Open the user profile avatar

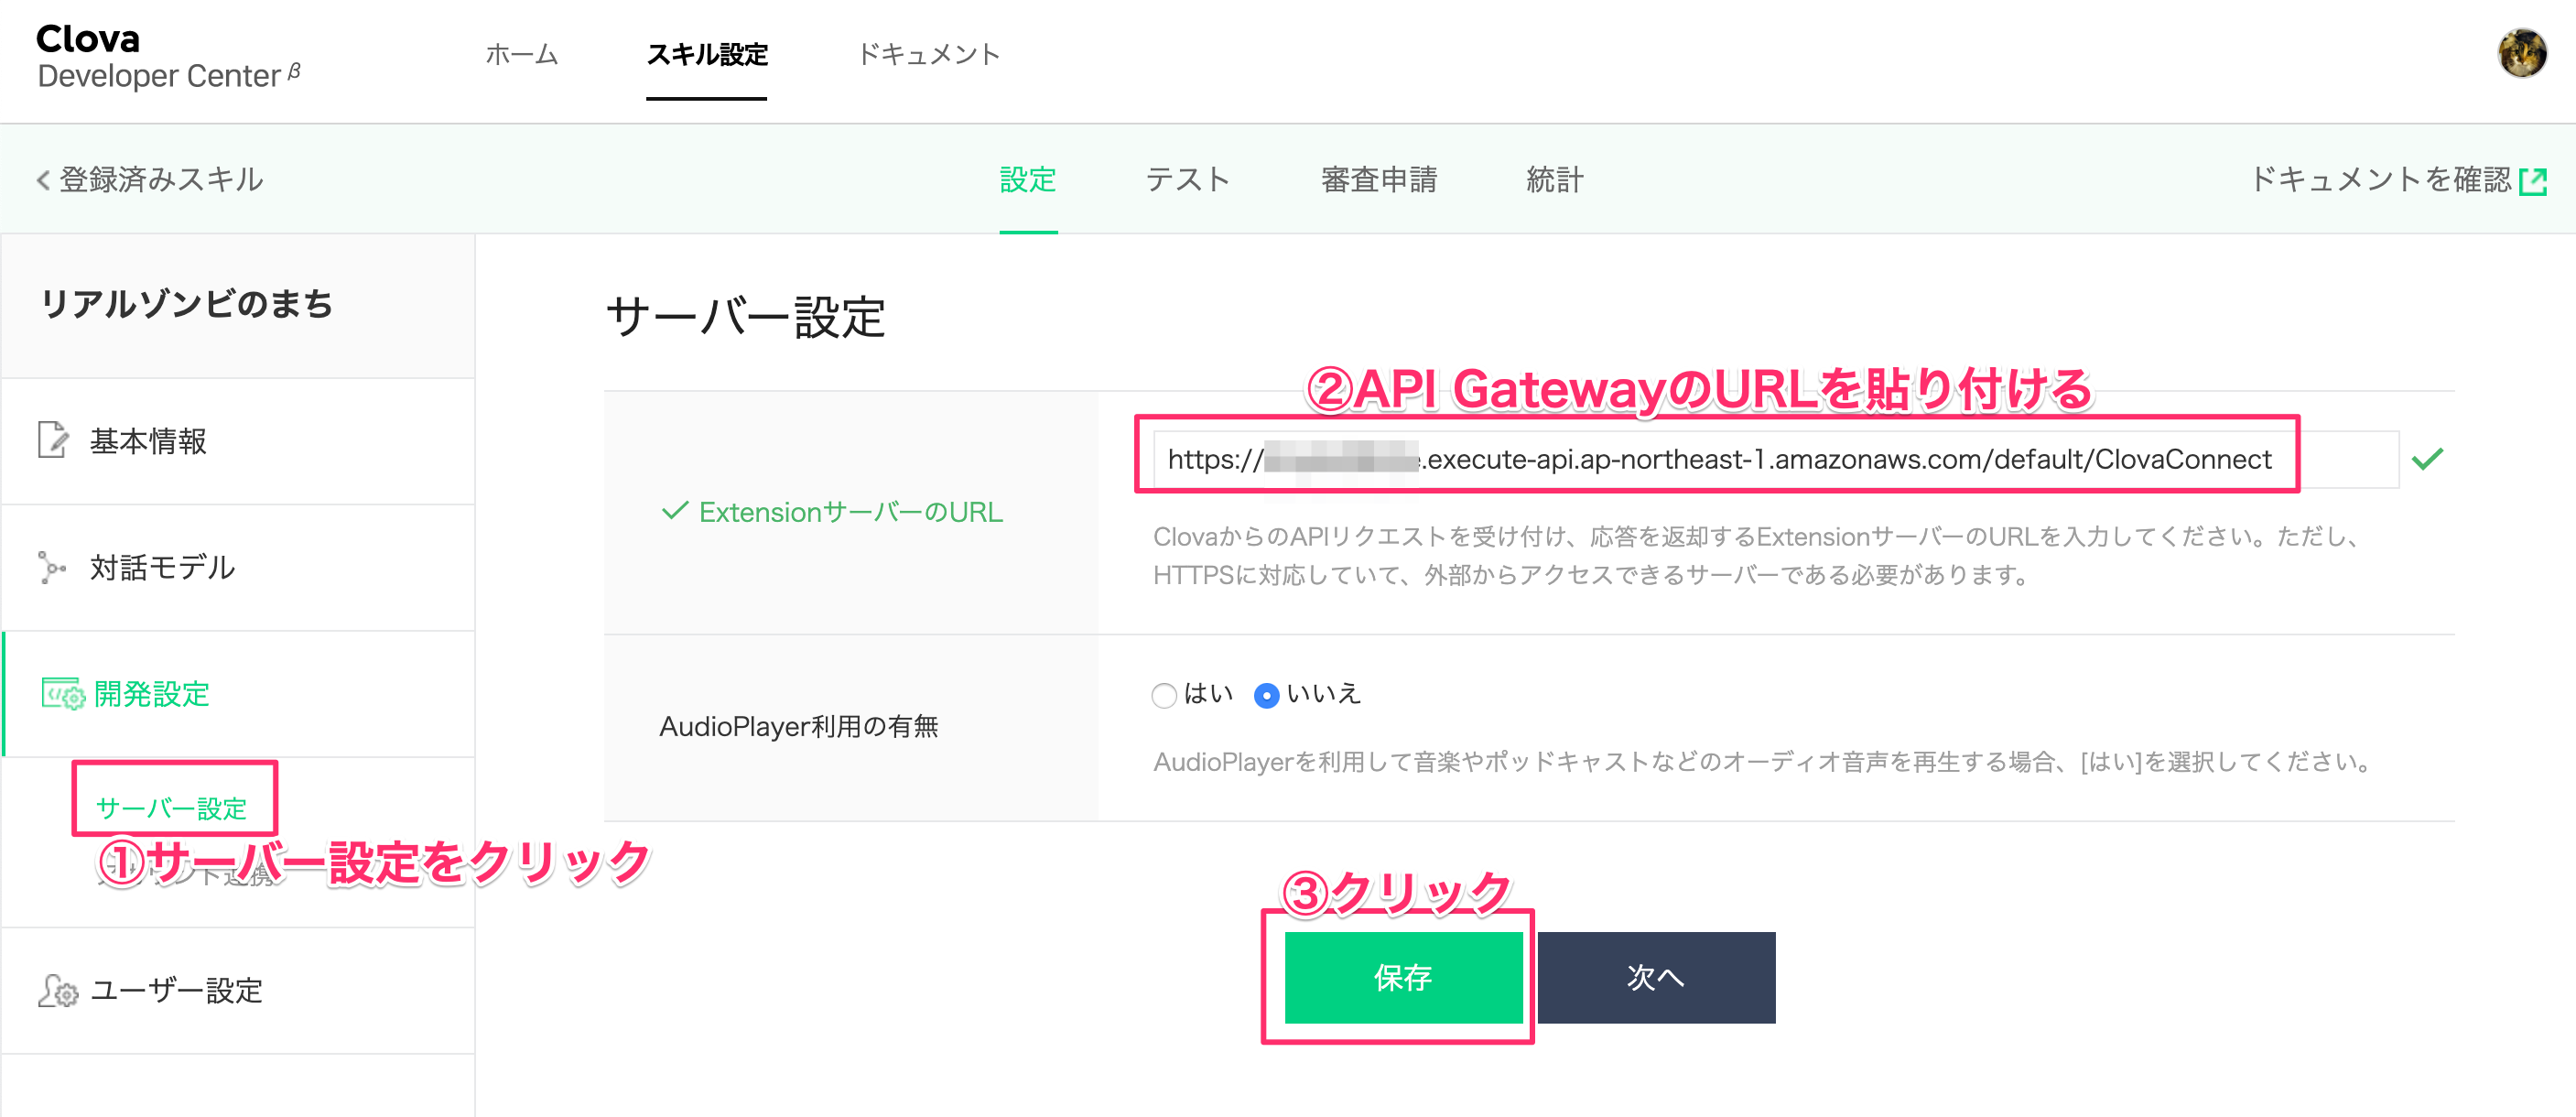2521,54
